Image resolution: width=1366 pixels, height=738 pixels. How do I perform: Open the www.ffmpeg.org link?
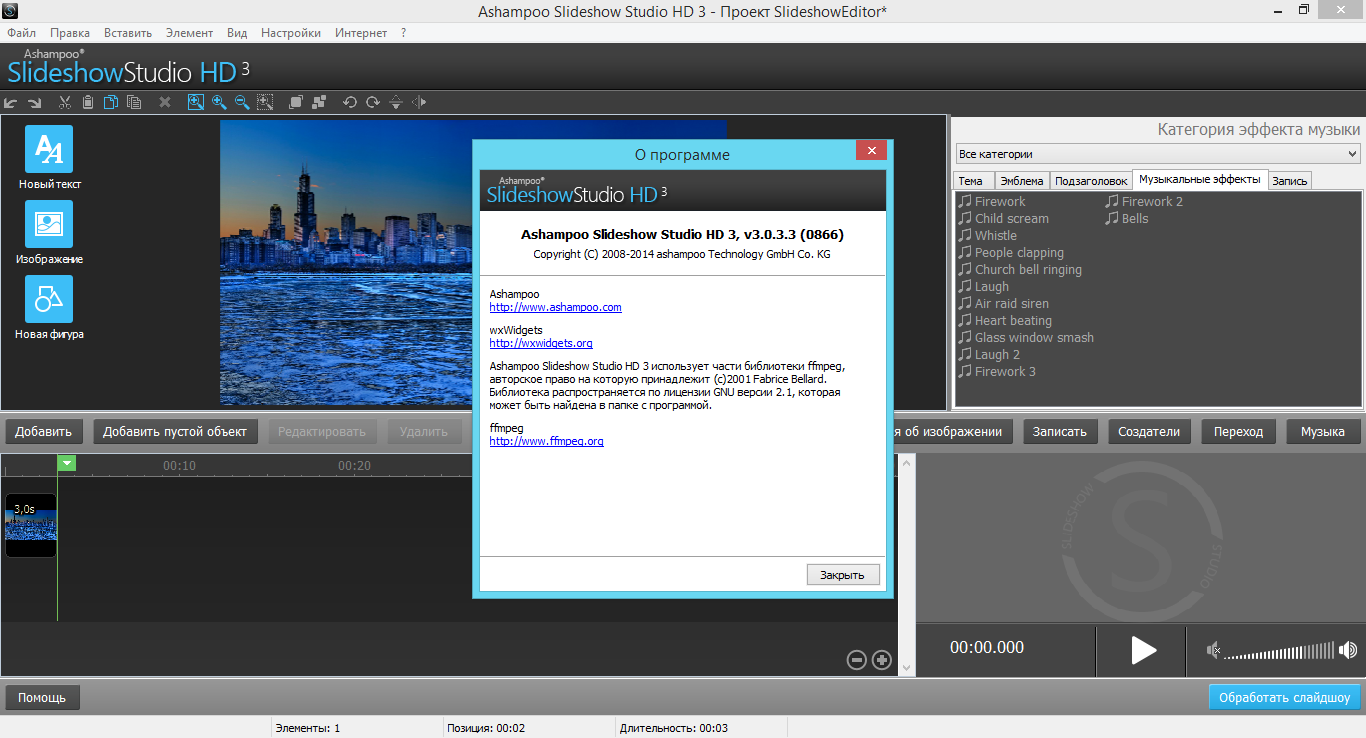(x=546, y=441)
